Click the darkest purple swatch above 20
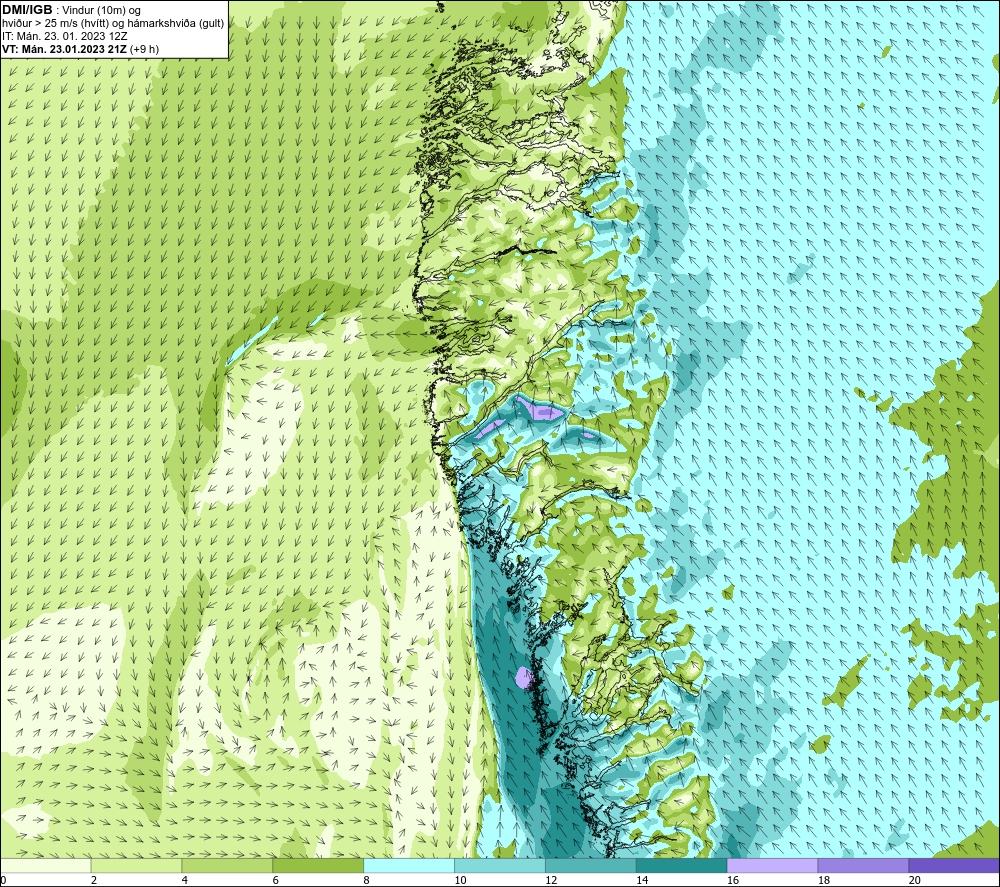The image size is (1000, 887). pyautogui.click(x=954, y=866)
